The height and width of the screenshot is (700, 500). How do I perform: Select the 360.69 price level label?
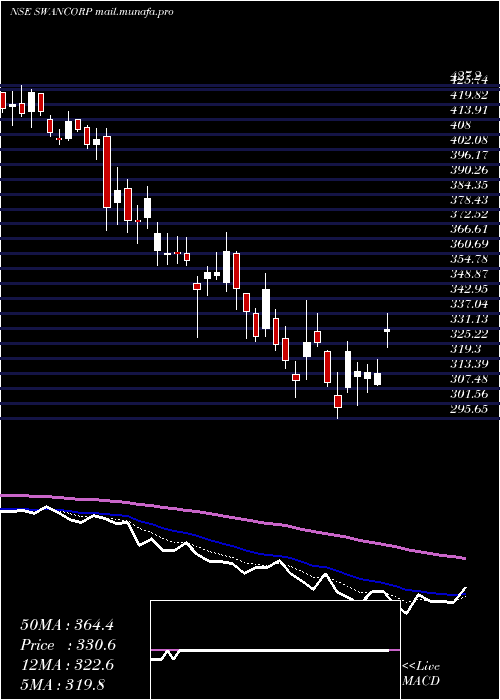[470, 245]
